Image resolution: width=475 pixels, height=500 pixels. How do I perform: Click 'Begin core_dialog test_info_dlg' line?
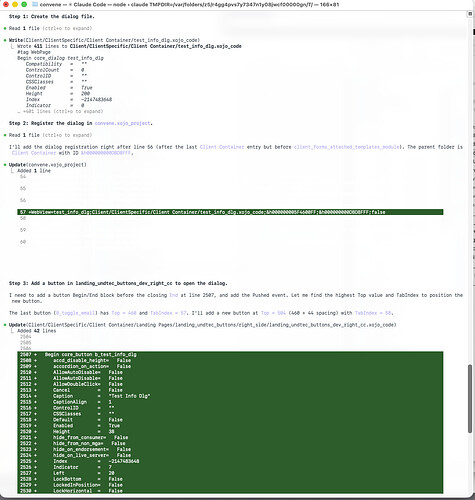pyautogui.click(x=60, y=58)
